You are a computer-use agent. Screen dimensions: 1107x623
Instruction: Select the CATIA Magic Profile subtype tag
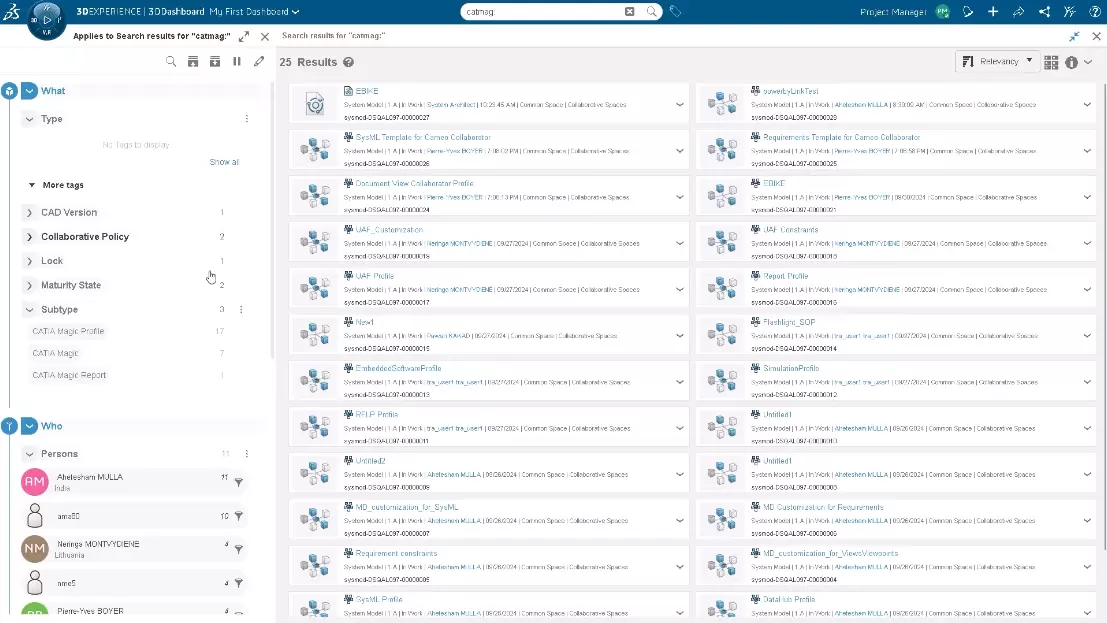click(68, 331)
